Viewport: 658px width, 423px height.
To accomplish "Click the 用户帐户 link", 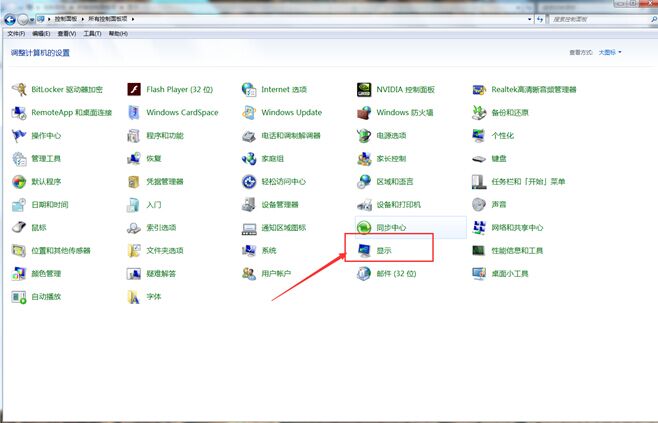I will pos(276,274).
